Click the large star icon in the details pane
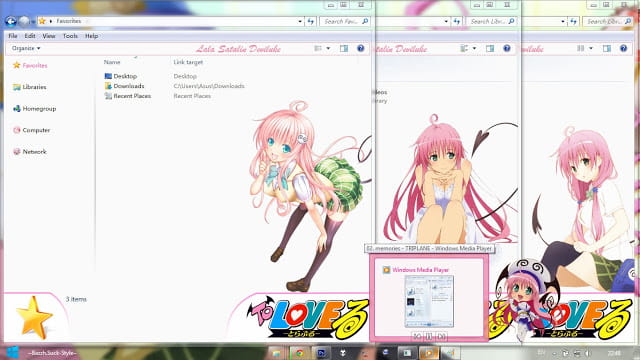 tap(34, 318)
